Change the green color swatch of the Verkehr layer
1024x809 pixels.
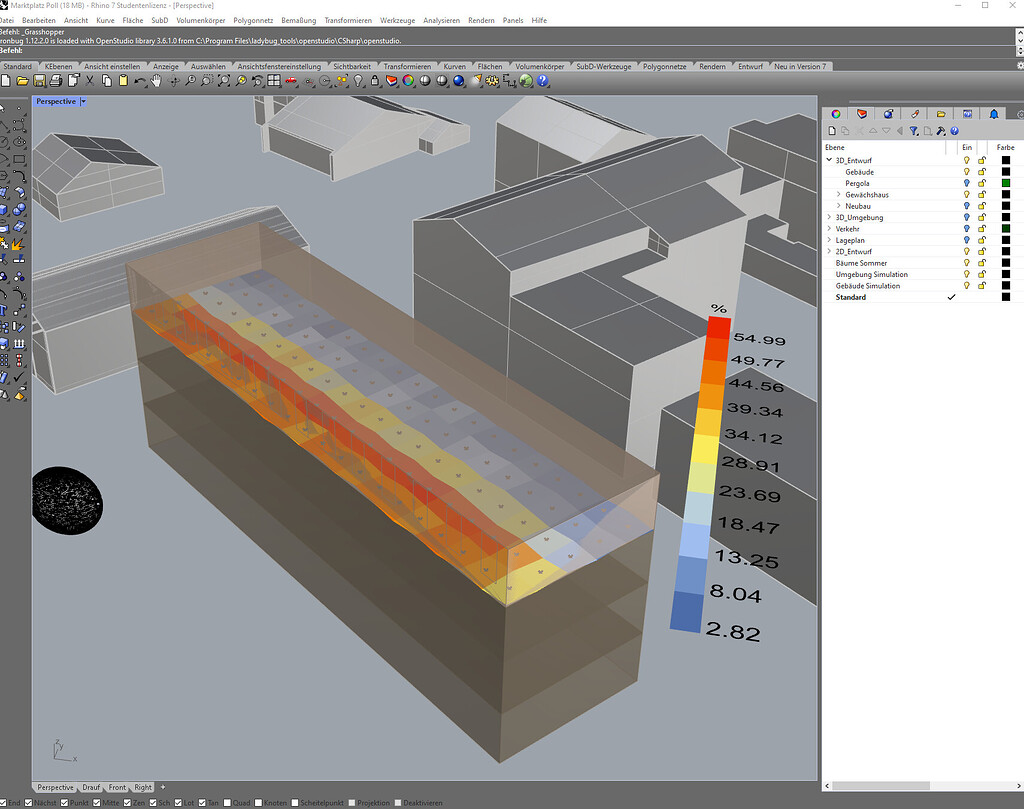1006,229
